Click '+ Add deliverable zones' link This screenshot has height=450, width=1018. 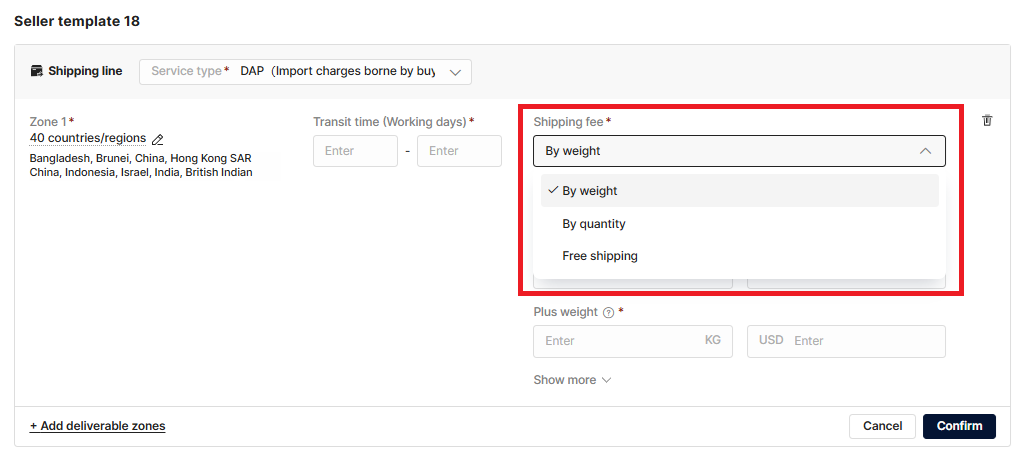coord(97,426)
